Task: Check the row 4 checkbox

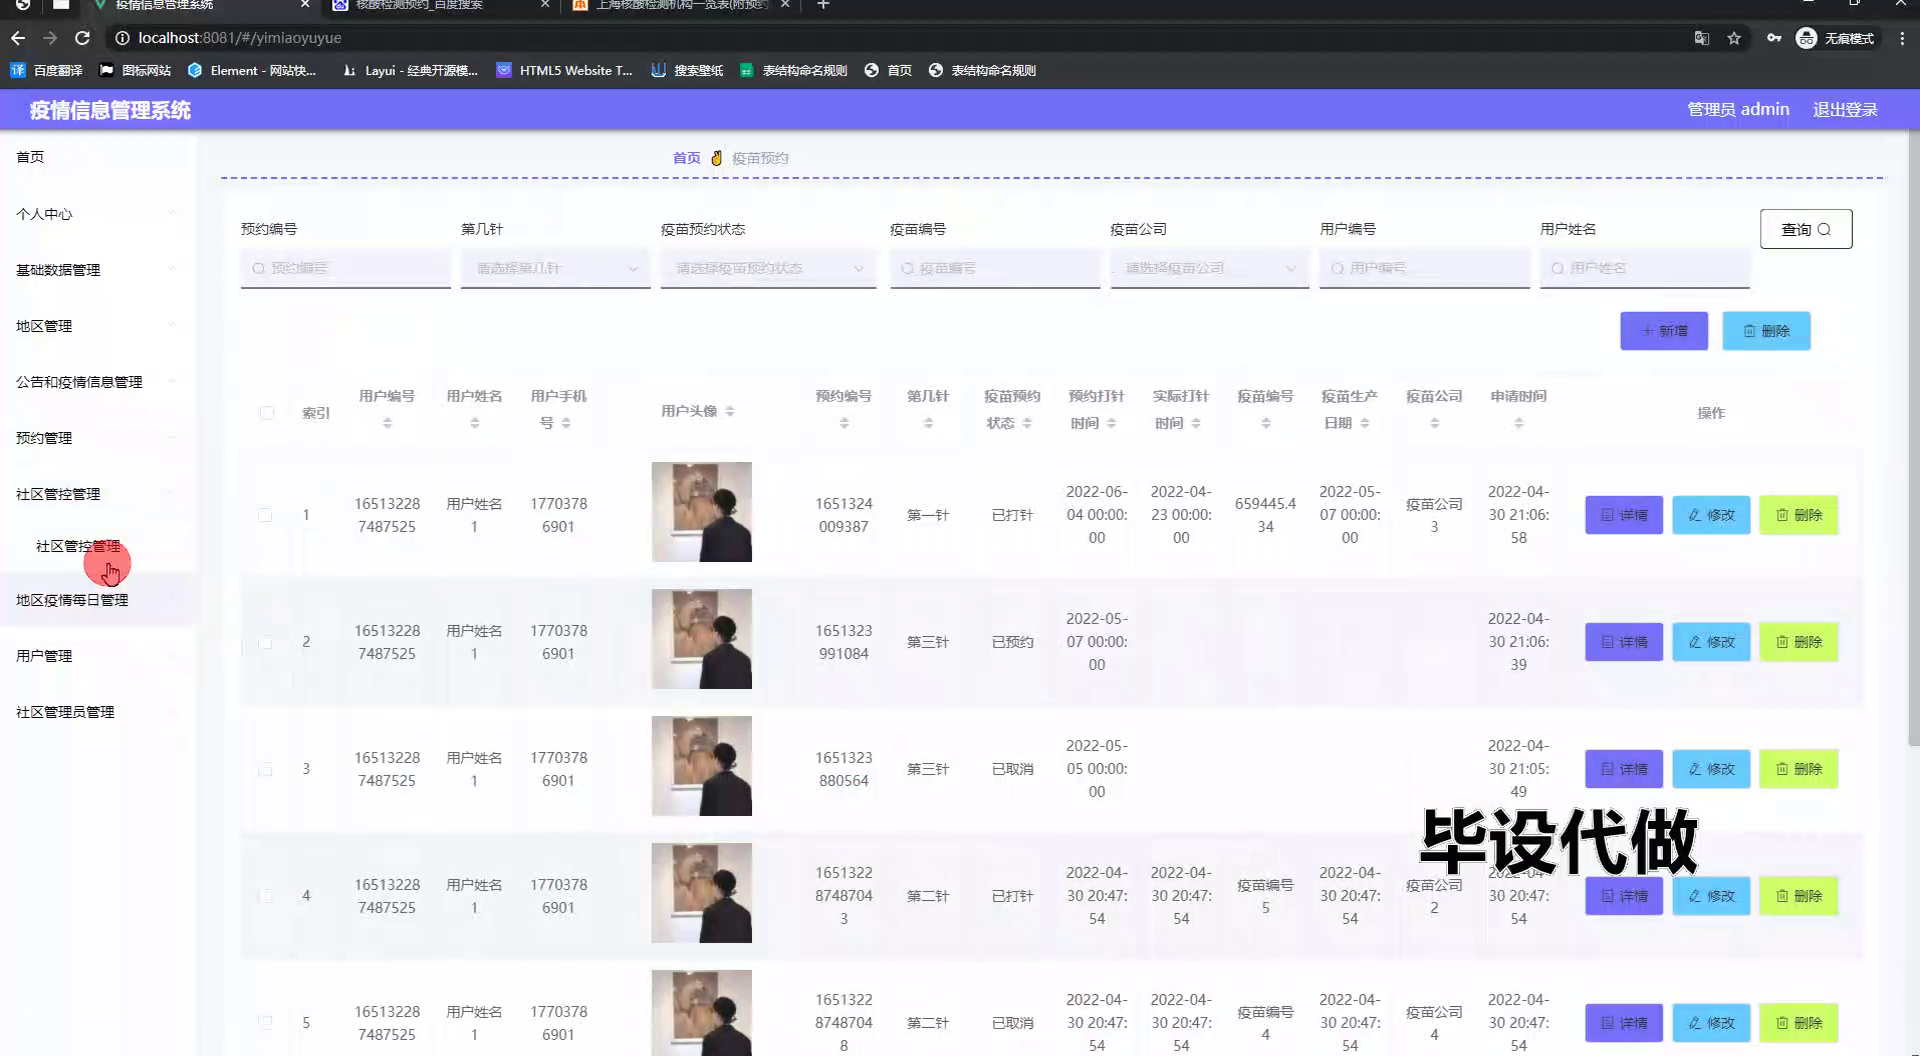Action: (x=265, y=896)
